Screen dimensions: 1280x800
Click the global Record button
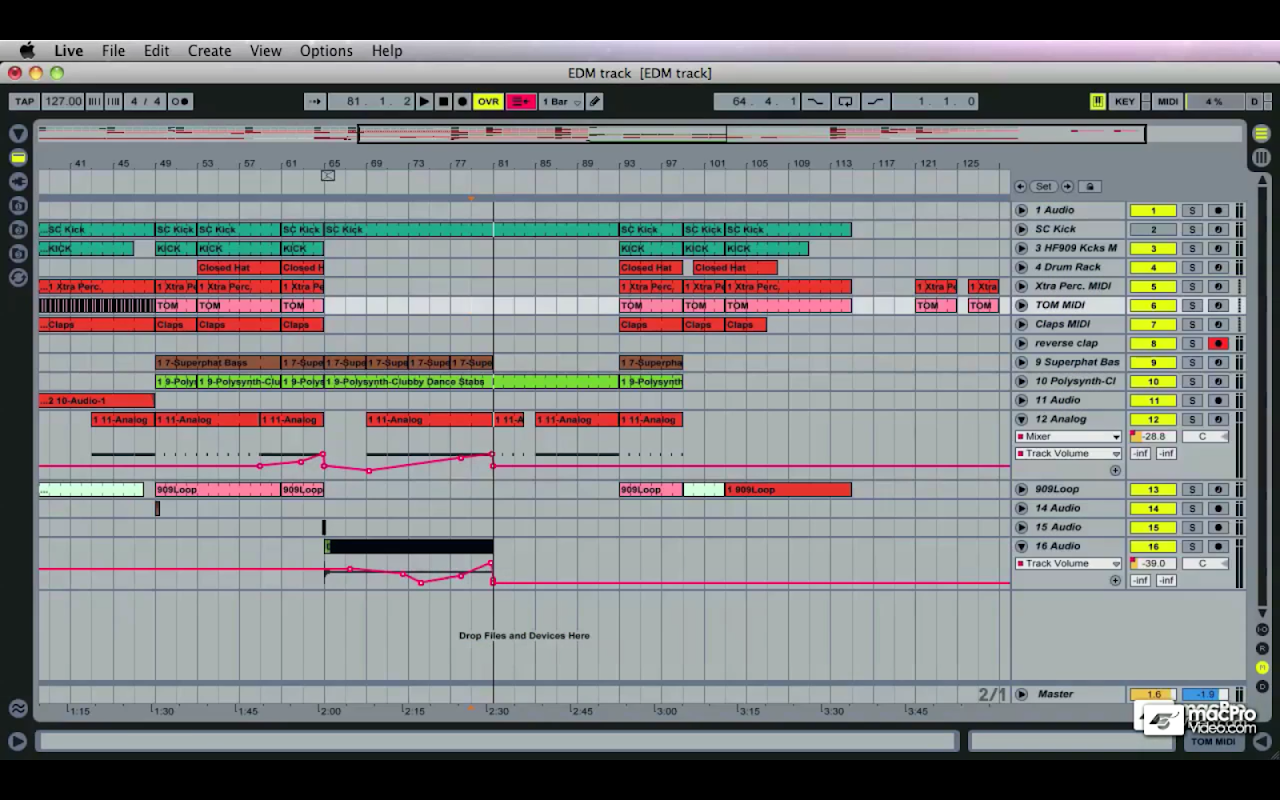coord(462,101)
